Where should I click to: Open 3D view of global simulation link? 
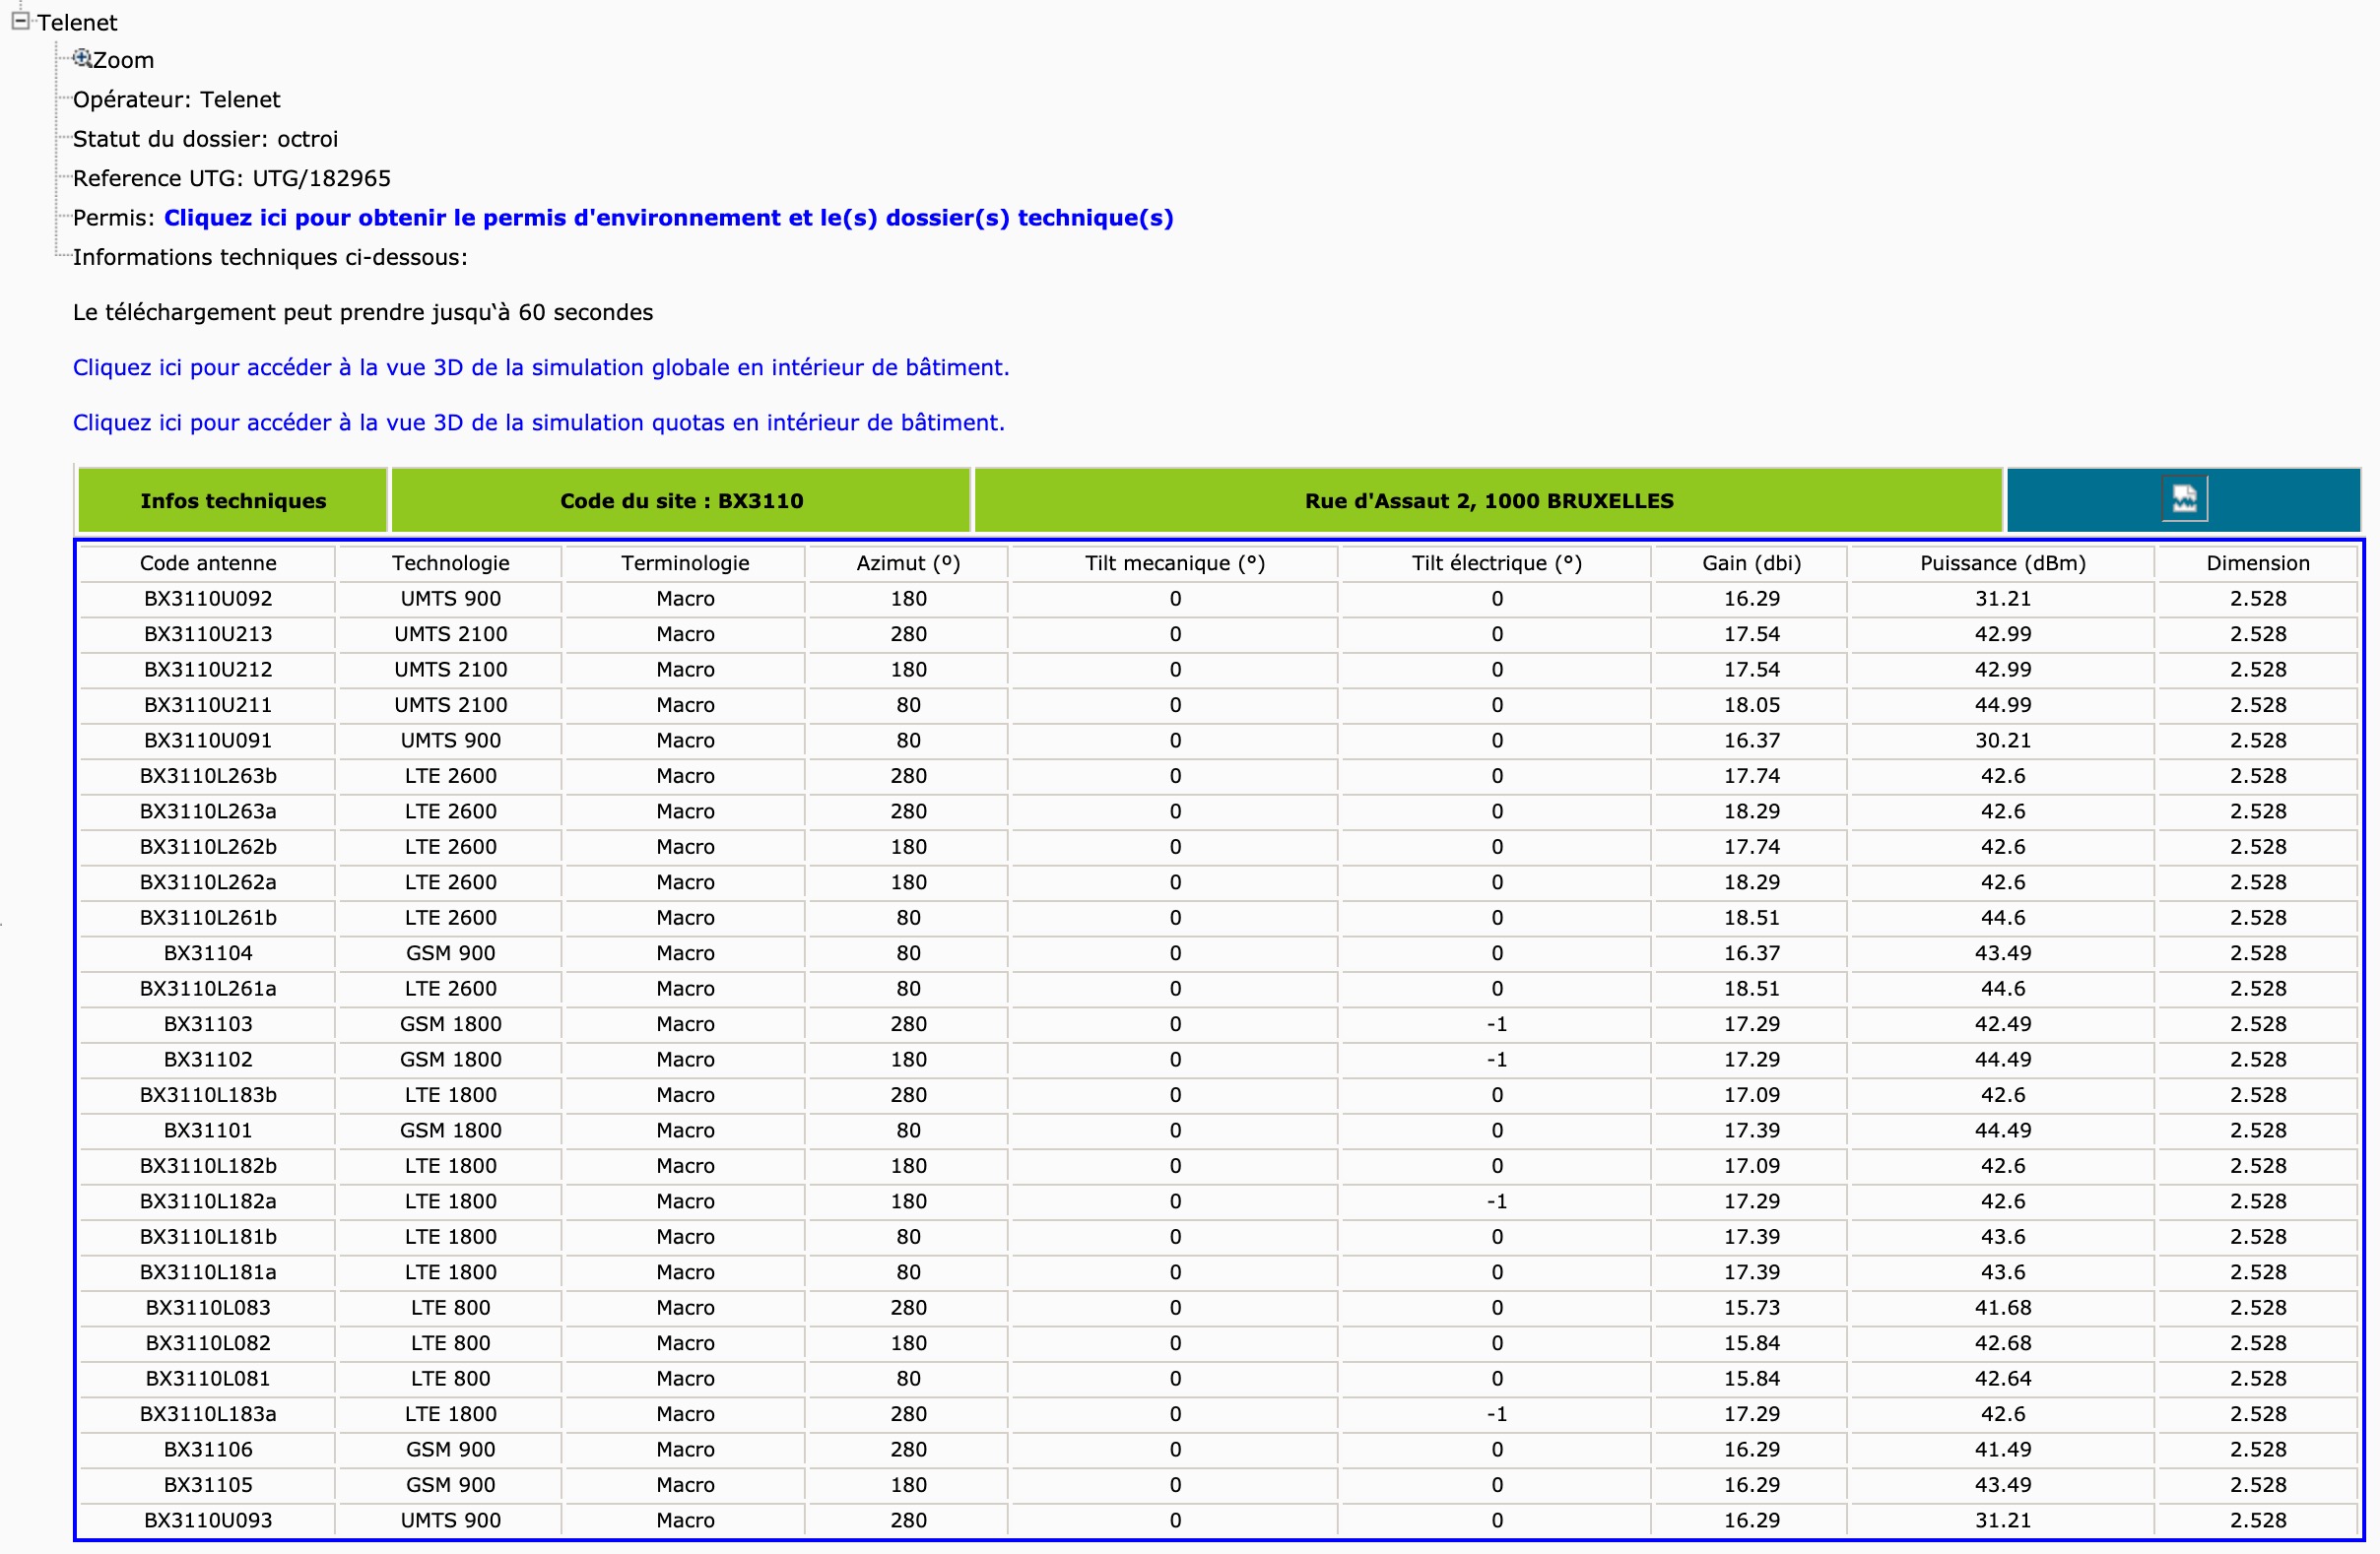point(541,368)
